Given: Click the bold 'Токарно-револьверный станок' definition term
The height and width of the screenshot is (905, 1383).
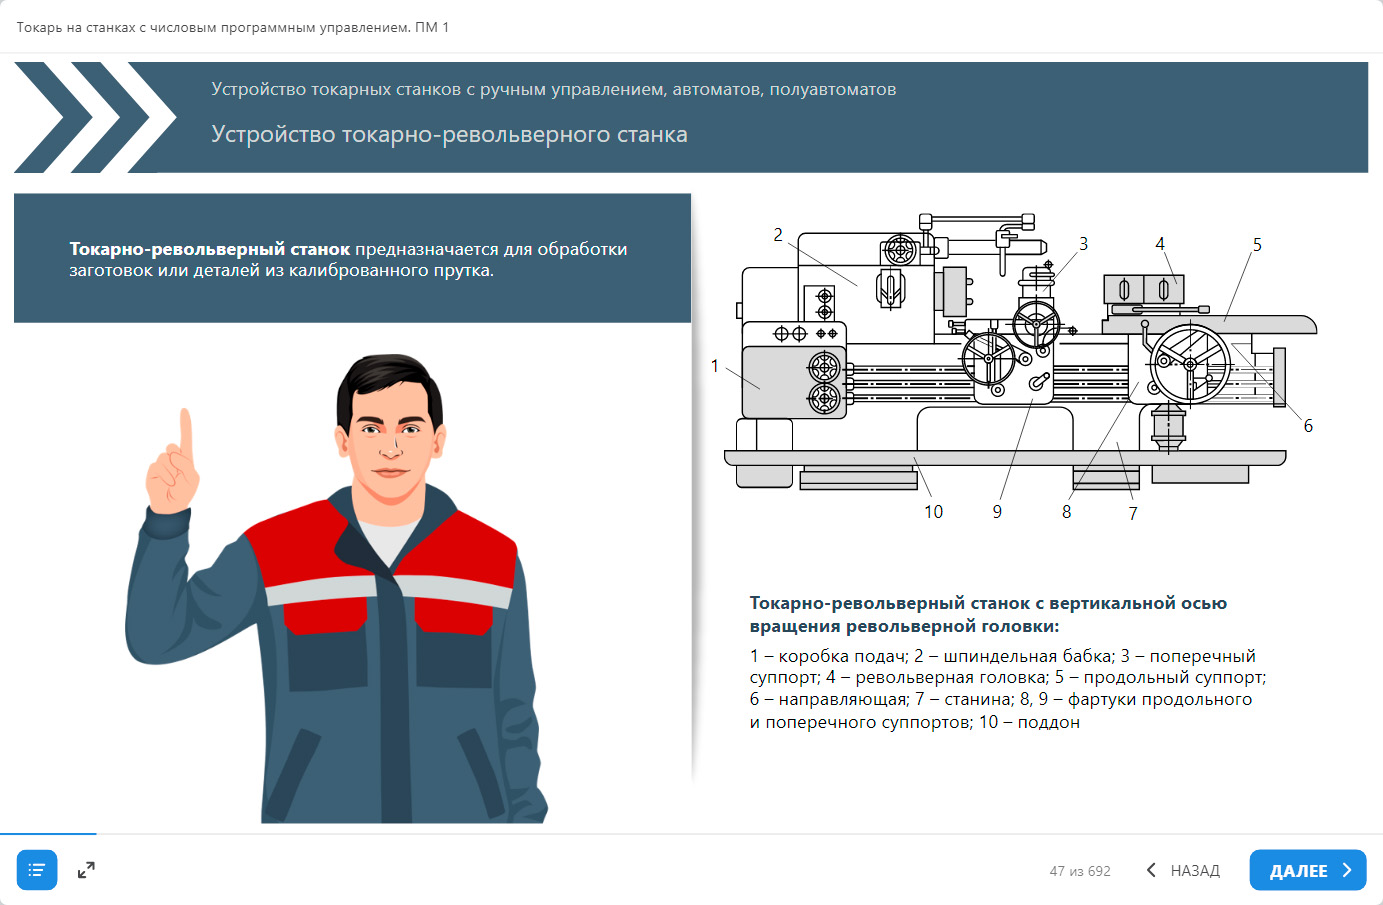Looking at the screenshot, I should click(x=209, y=249).
